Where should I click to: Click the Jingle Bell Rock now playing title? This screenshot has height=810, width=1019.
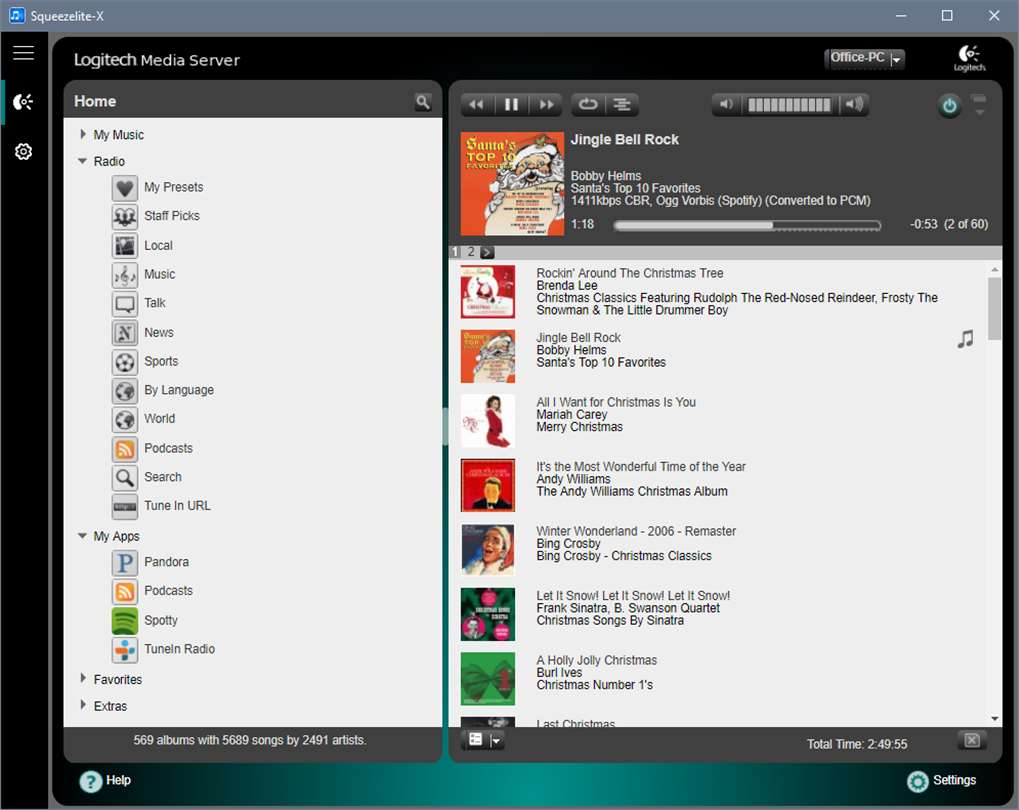pos(625,139)
